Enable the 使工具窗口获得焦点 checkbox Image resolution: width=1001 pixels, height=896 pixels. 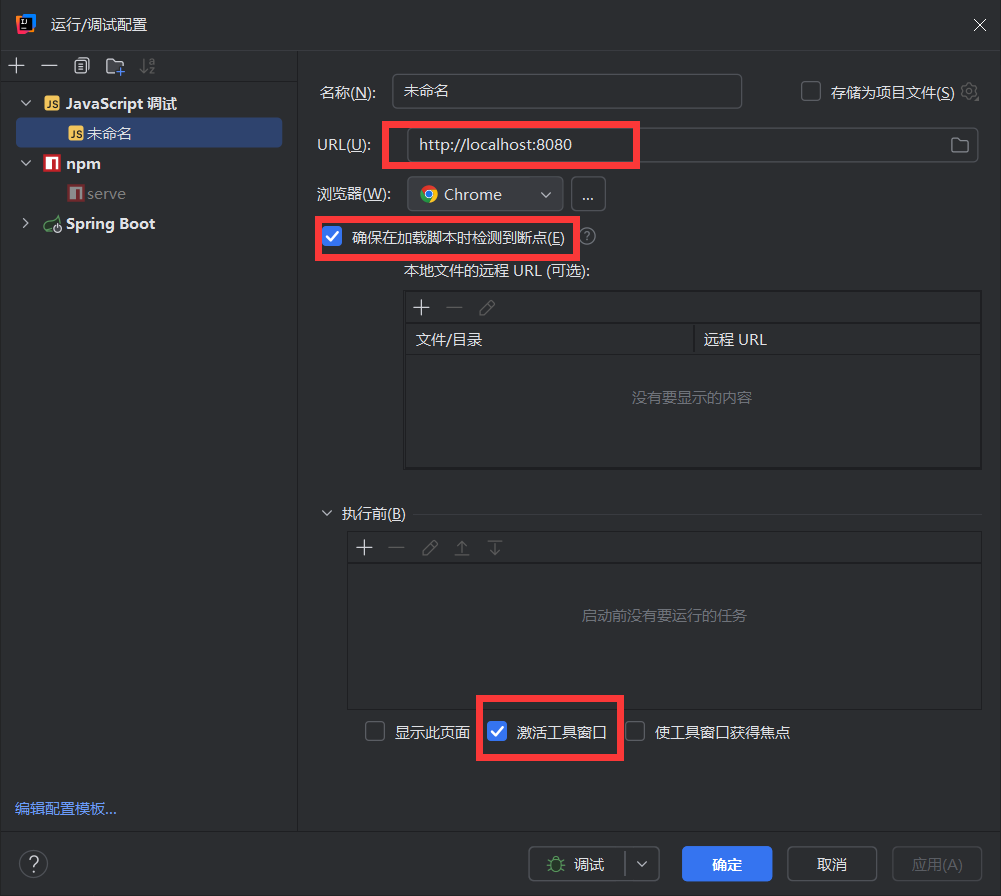pyautogui.click(x=635, y=731)
